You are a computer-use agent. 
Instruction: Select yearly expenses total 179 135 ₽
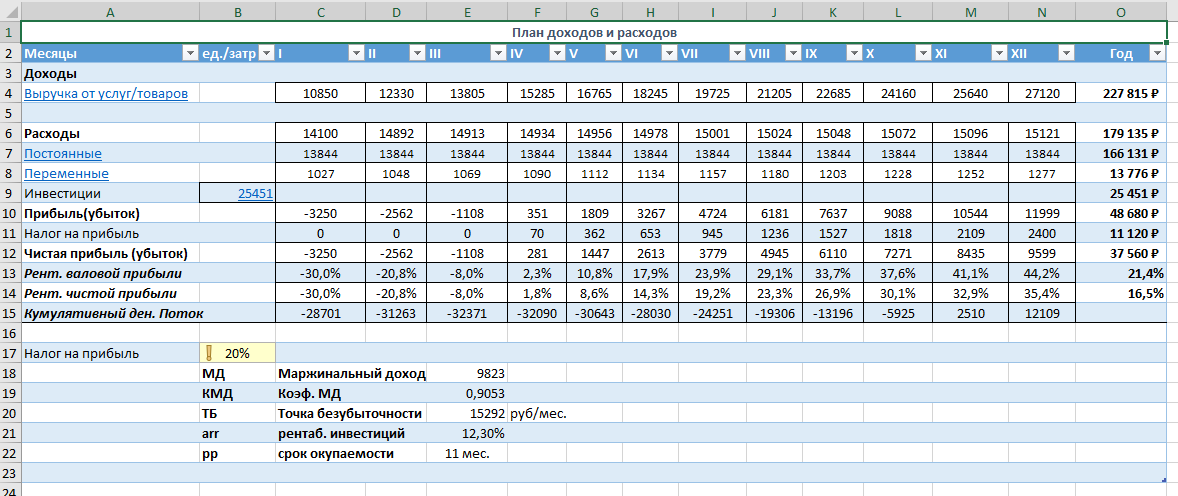click(1120, 133)
